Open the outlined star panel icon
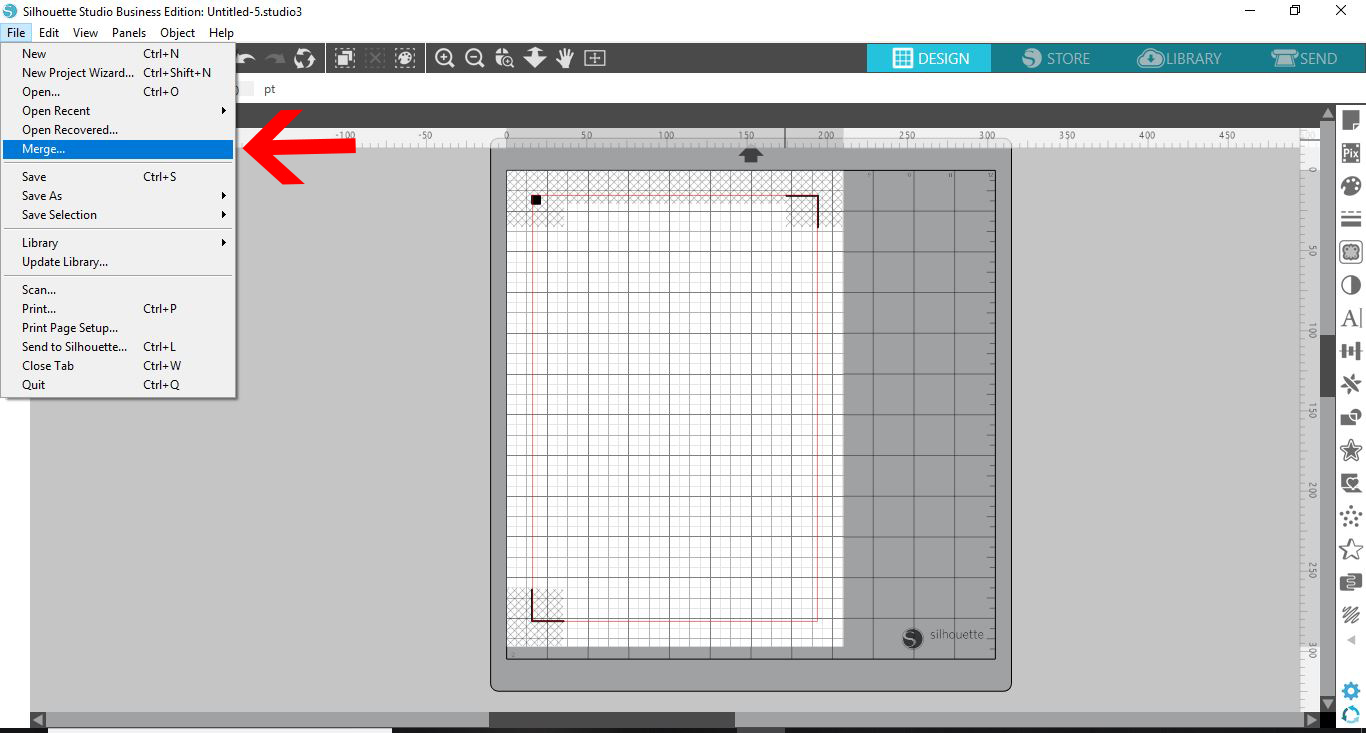The width and height of the screenshot is (1366, 733). 1351,549
